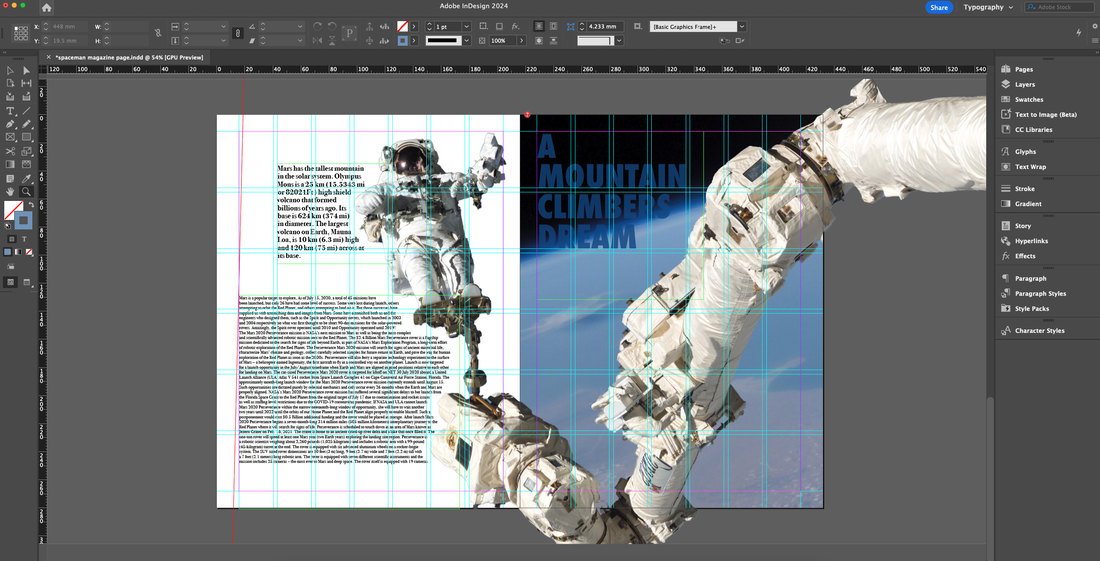The image size is (1100, 561).
Task: Click the blue stroke swatch in toolbox
Action: [x=24, y=220]
